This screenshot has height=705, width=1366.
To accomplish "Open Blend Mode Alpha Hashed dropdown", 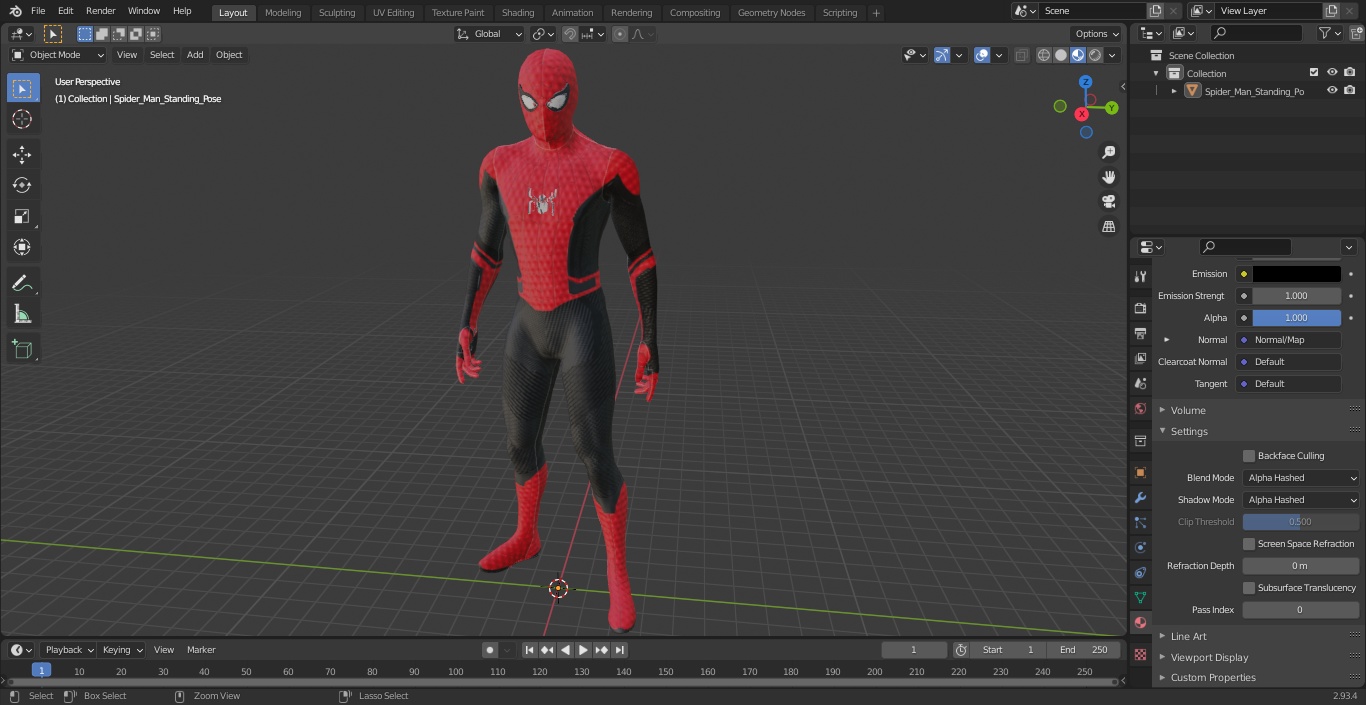I will (x=1301, y=478).
